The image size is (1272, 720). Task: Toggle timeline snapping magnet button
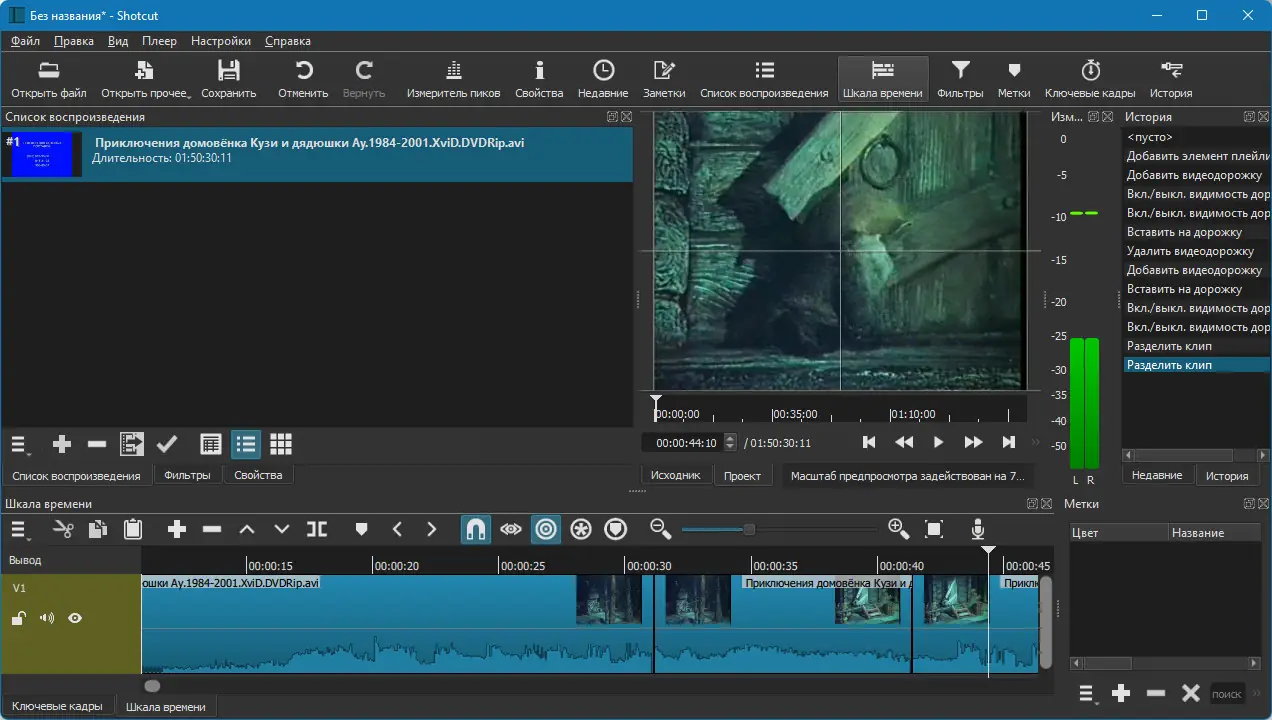[476, 529]
